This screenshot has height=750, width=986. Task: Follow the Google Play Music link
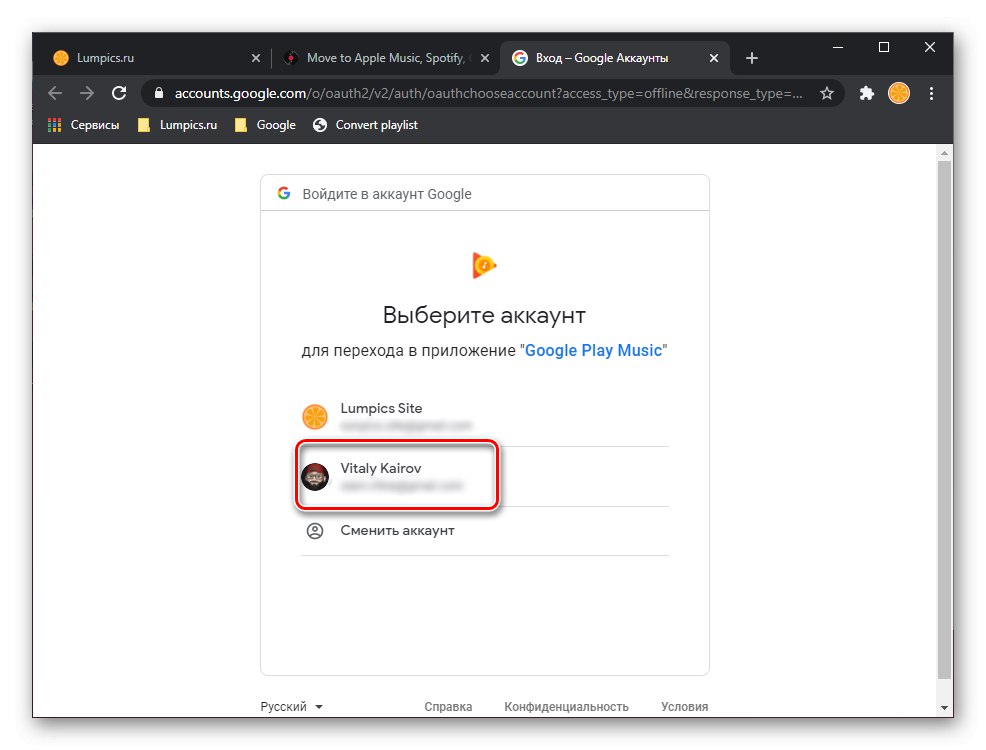[594, 351]
